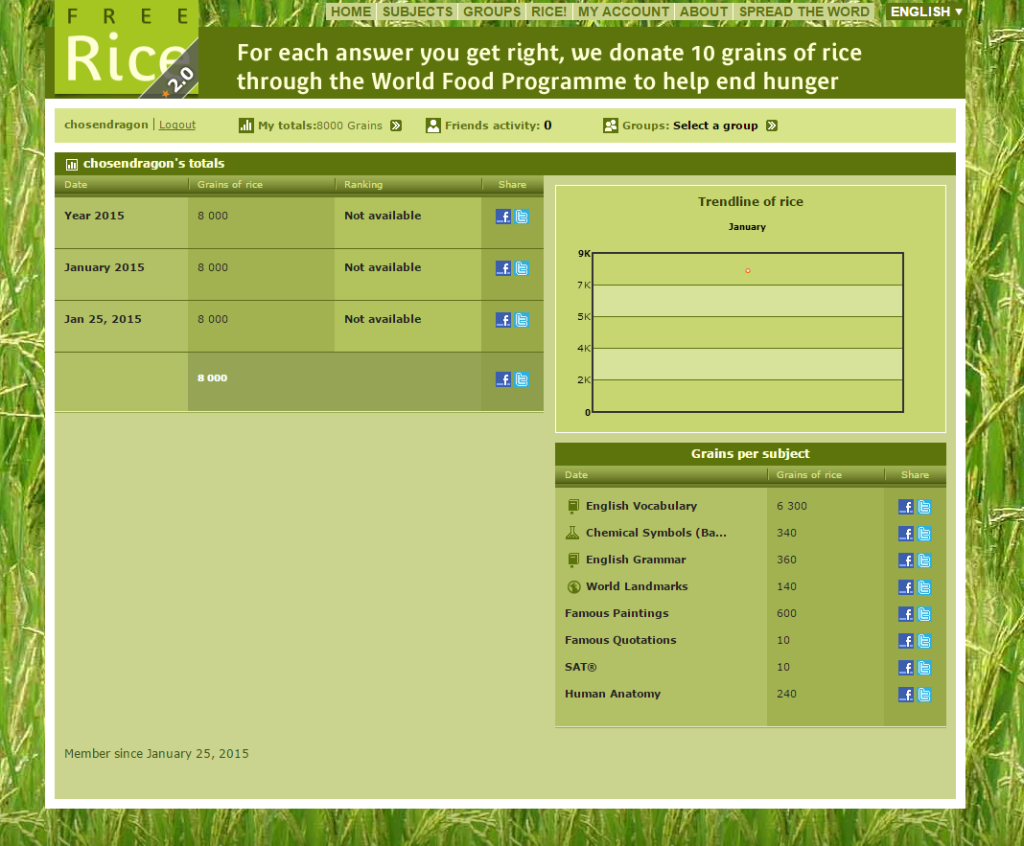This screenshot has height=846, width=1024.
Task: Click the Groups people icon
Action: [x=611, y=125]
